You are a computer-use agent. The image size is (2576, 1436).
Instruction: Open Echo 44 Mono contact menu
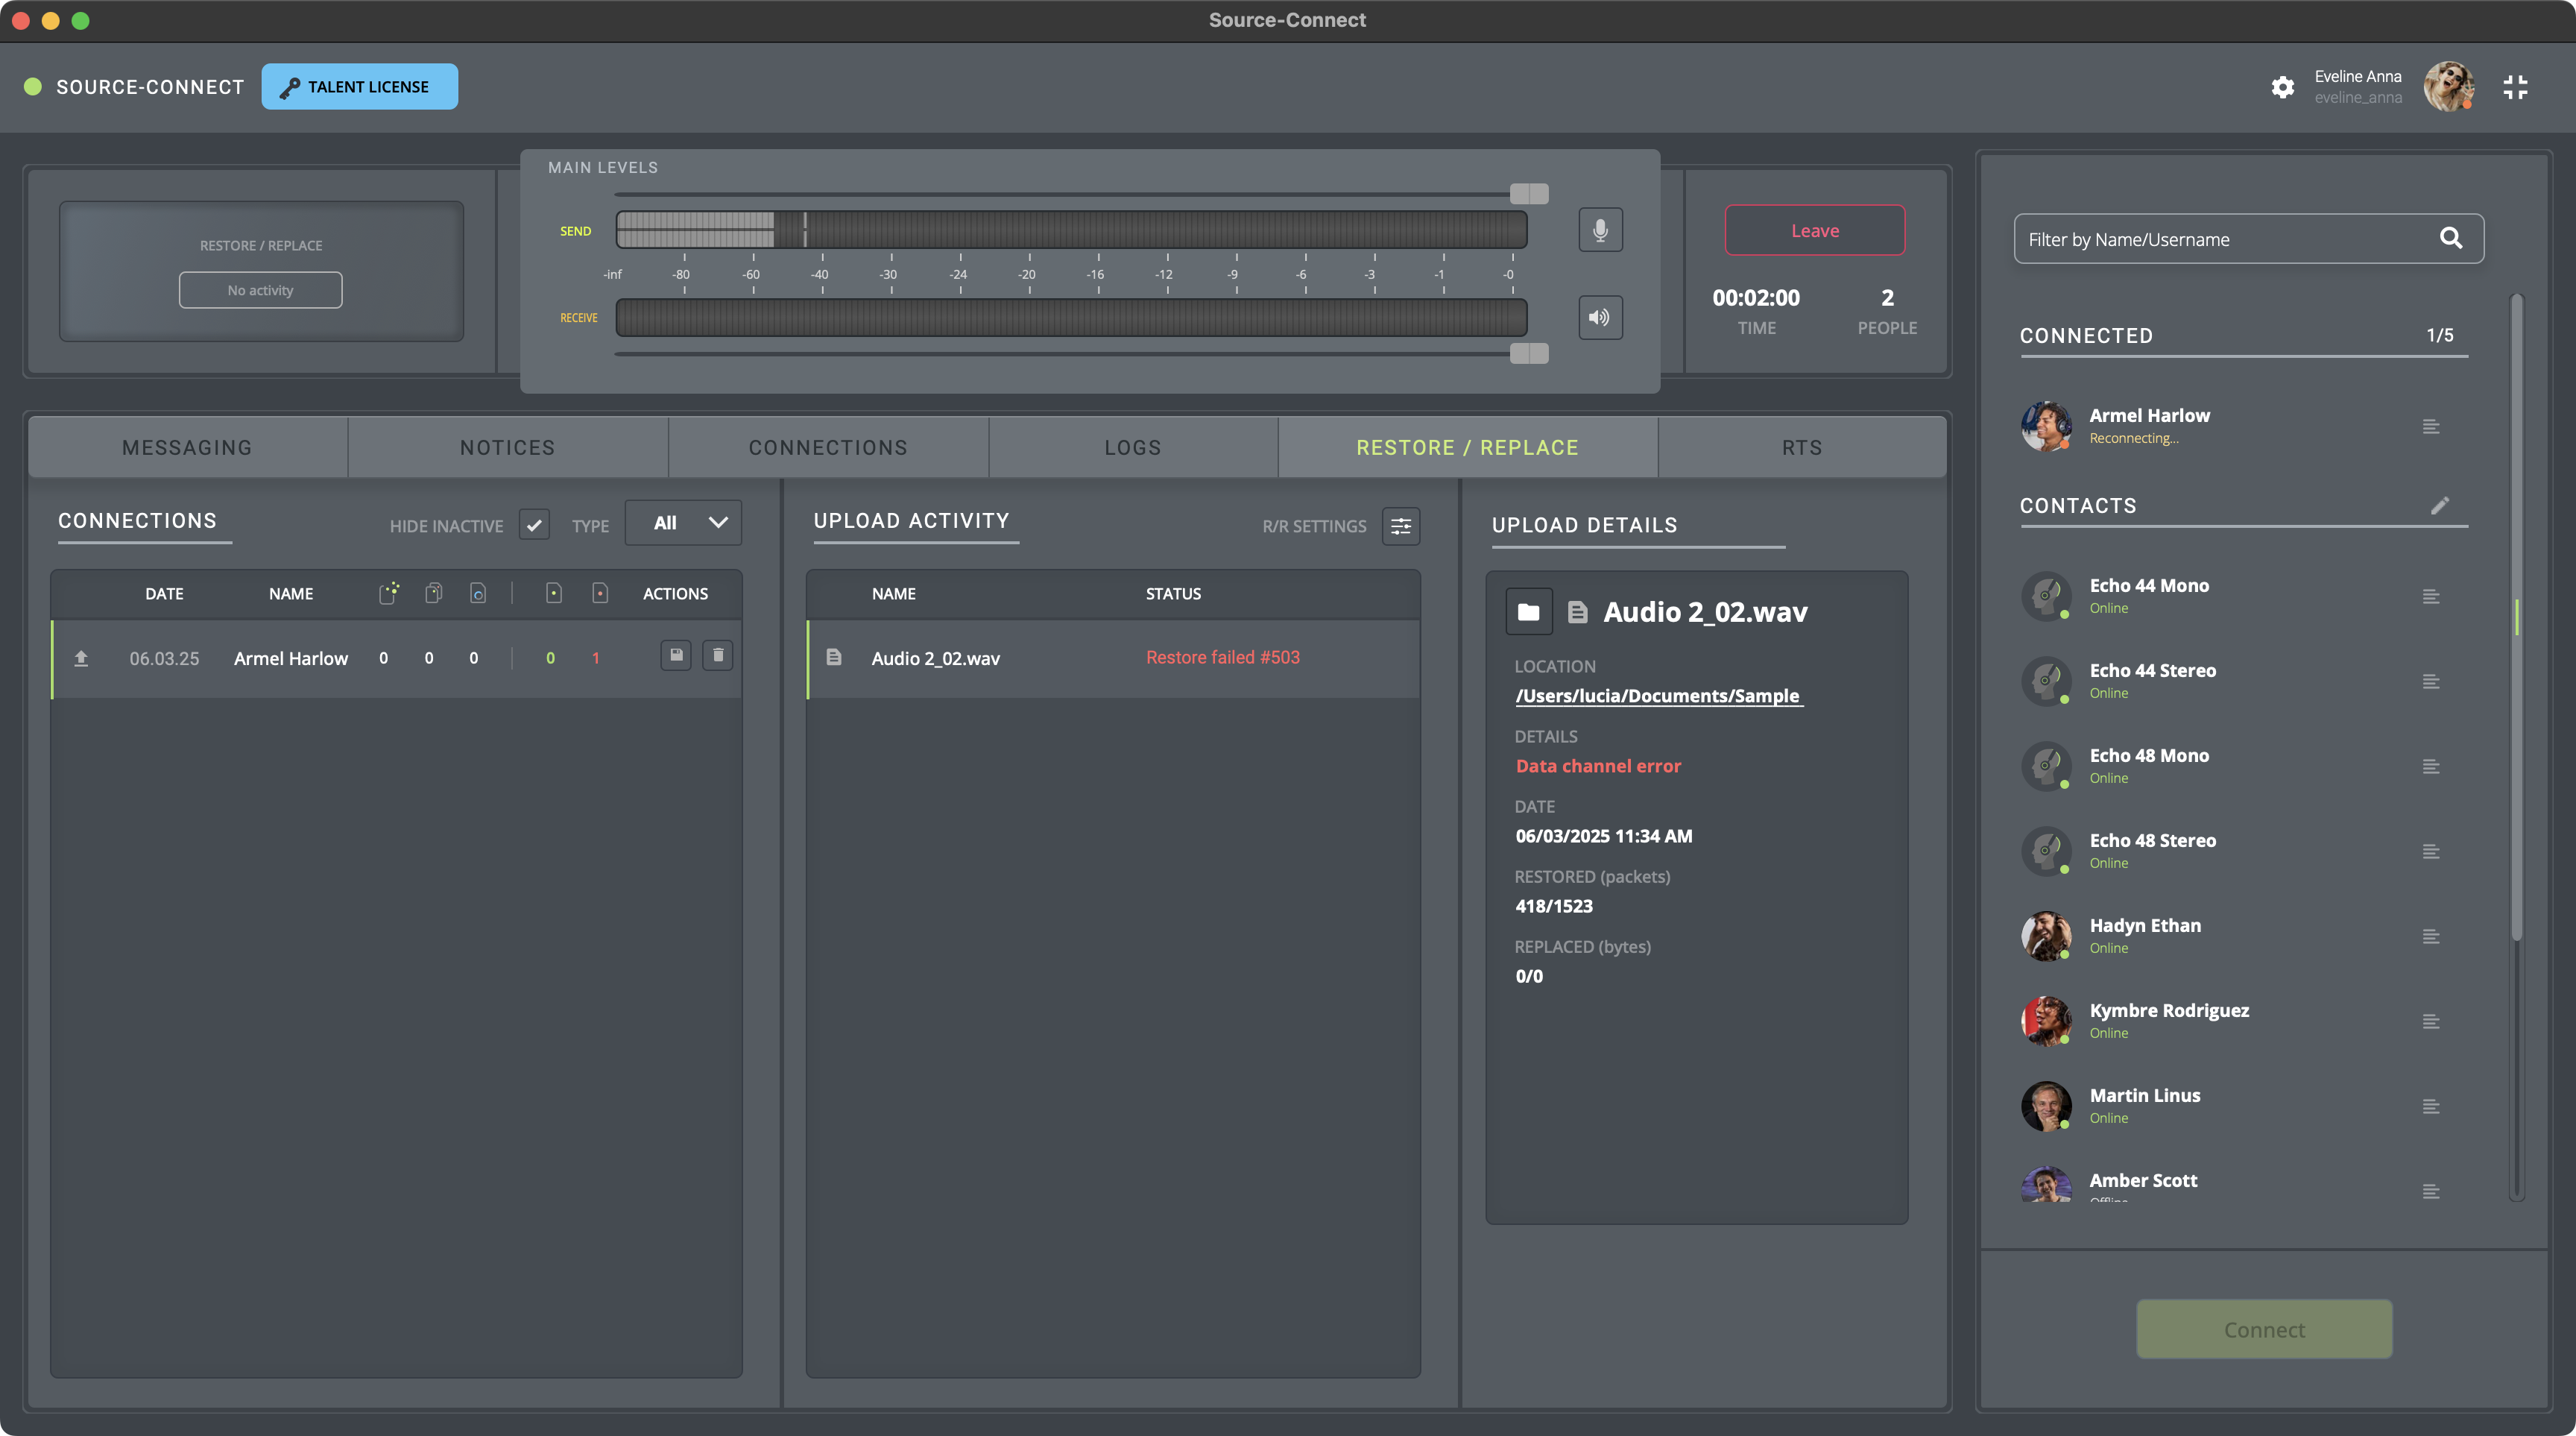click(x=2431, y=597)
